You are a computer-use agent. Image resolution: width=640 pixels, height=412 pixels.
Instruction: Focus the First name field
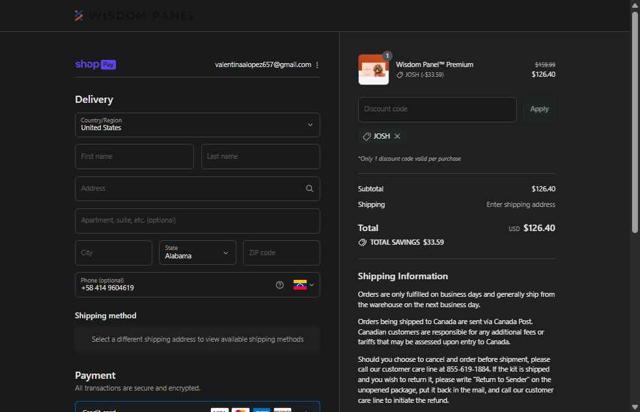pos(134,156)
